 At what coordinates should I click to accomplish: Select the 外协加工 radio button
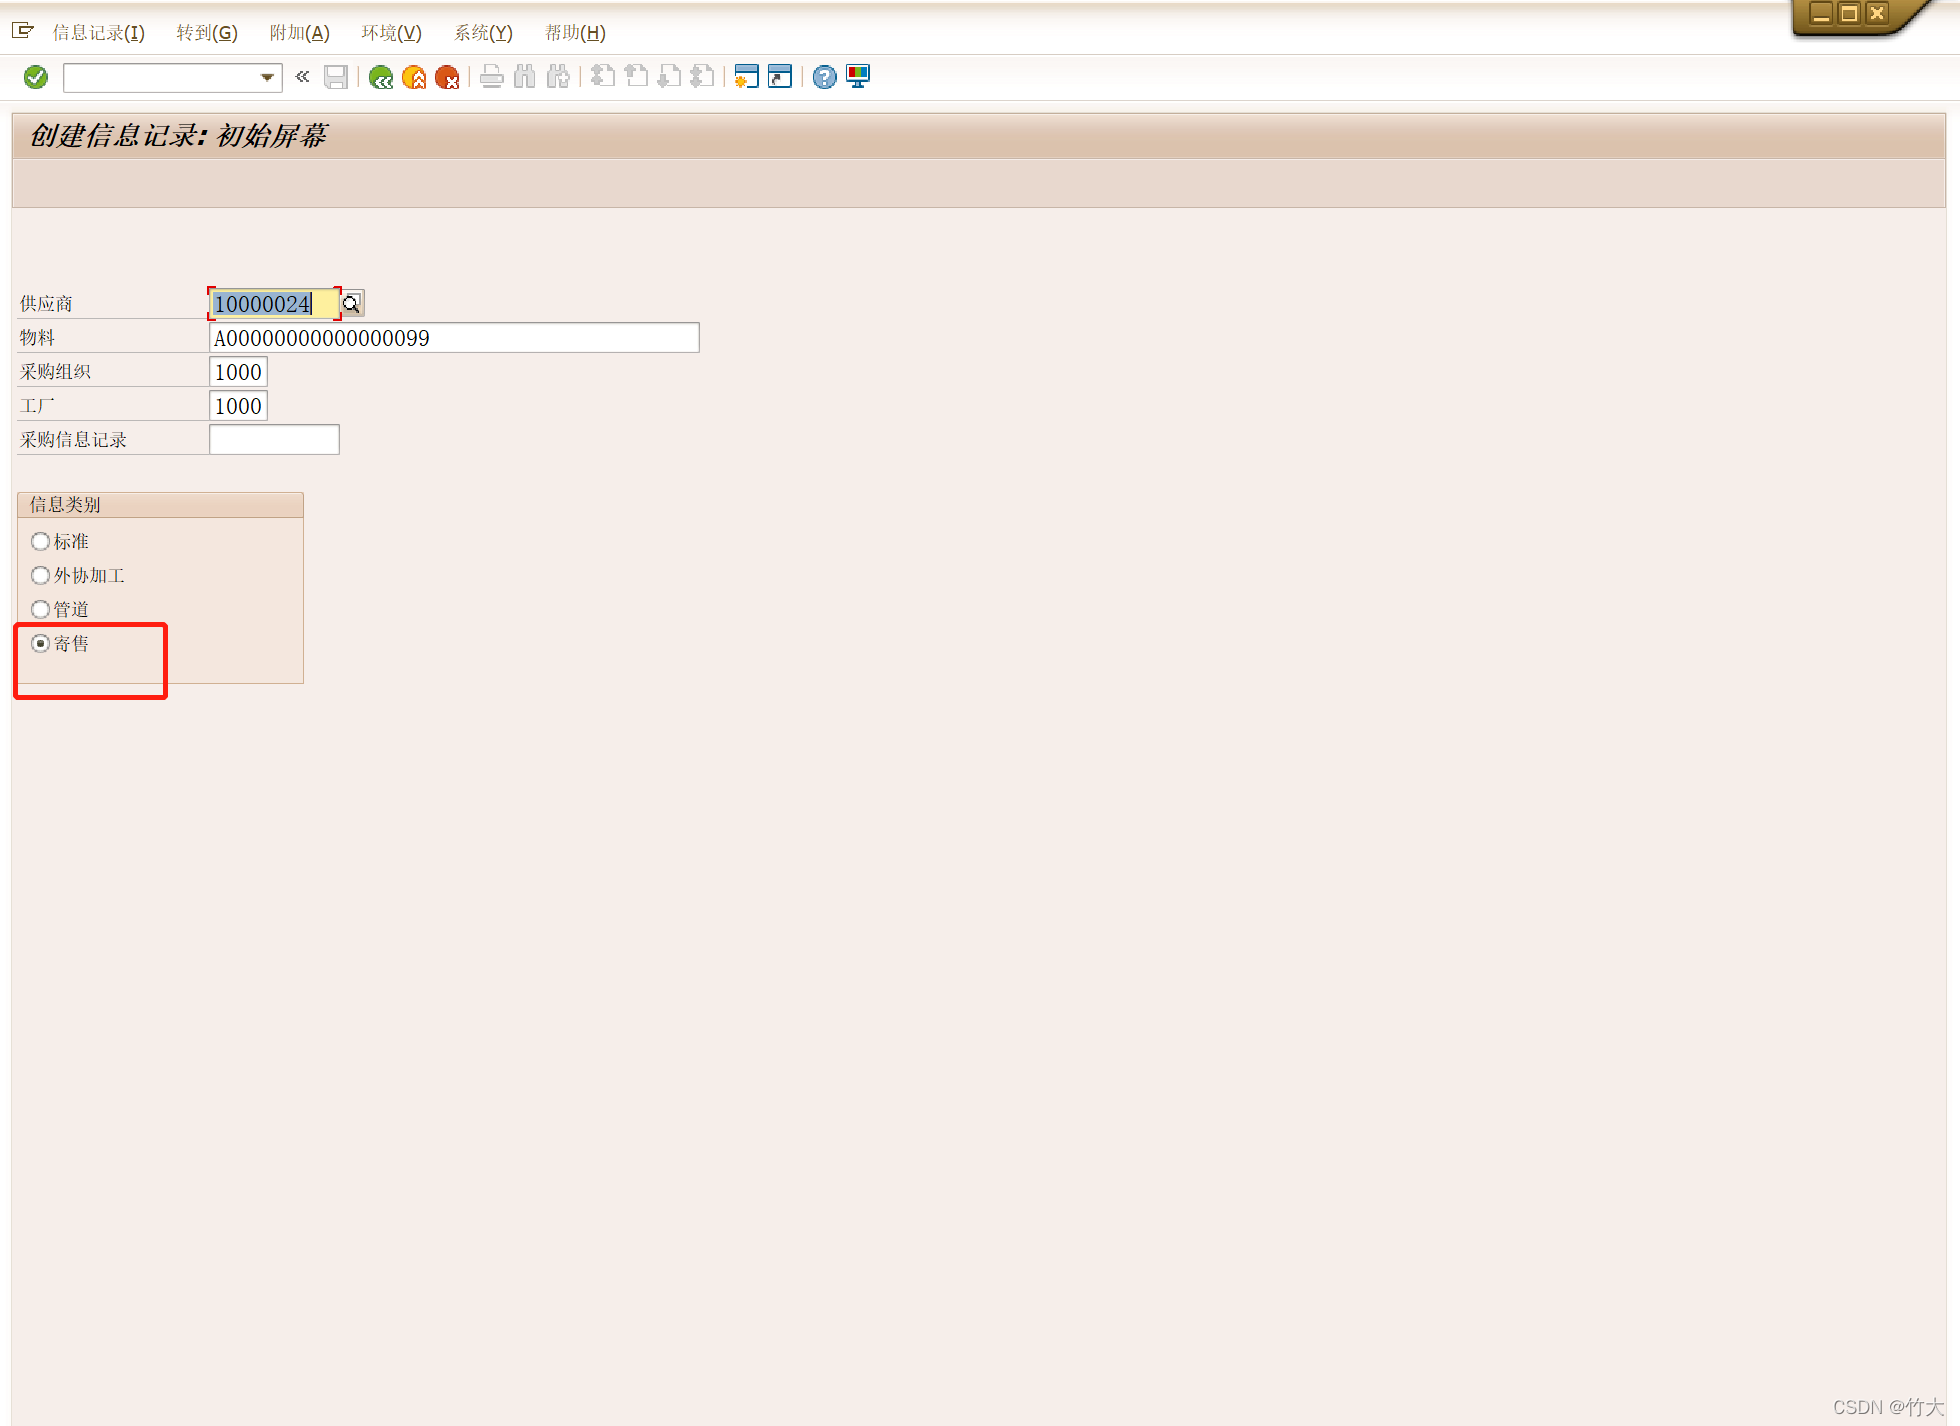[40, 575]
